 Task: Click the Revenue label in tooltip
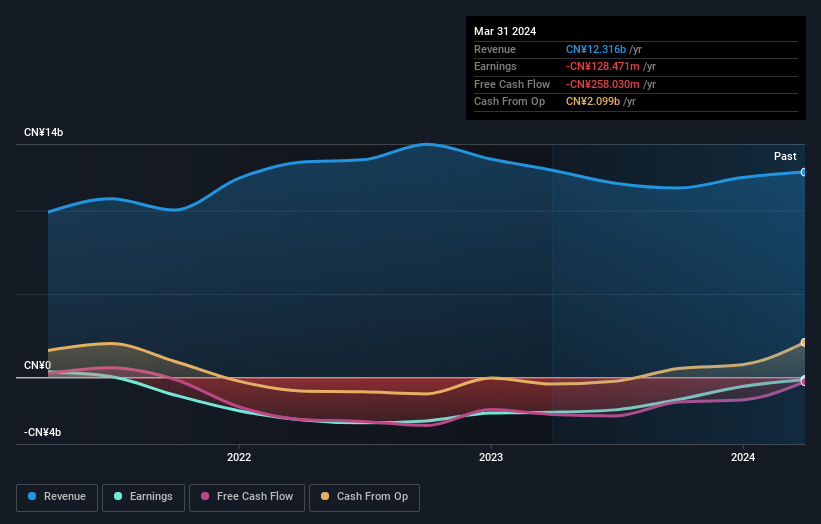495,49
